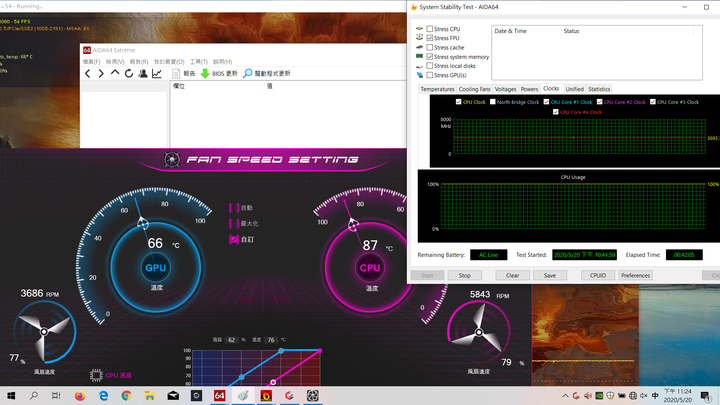Click the Stop button in stability test
The width and height of the screenshot is (720, 405).
click(x=465, y=276)
